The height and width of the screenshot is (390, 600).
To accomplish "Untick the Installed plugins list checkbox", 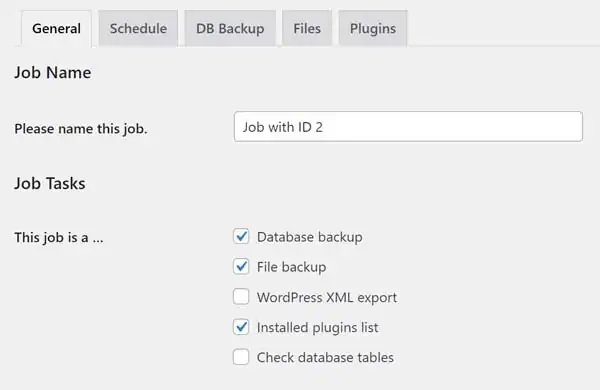I will 241,327.
